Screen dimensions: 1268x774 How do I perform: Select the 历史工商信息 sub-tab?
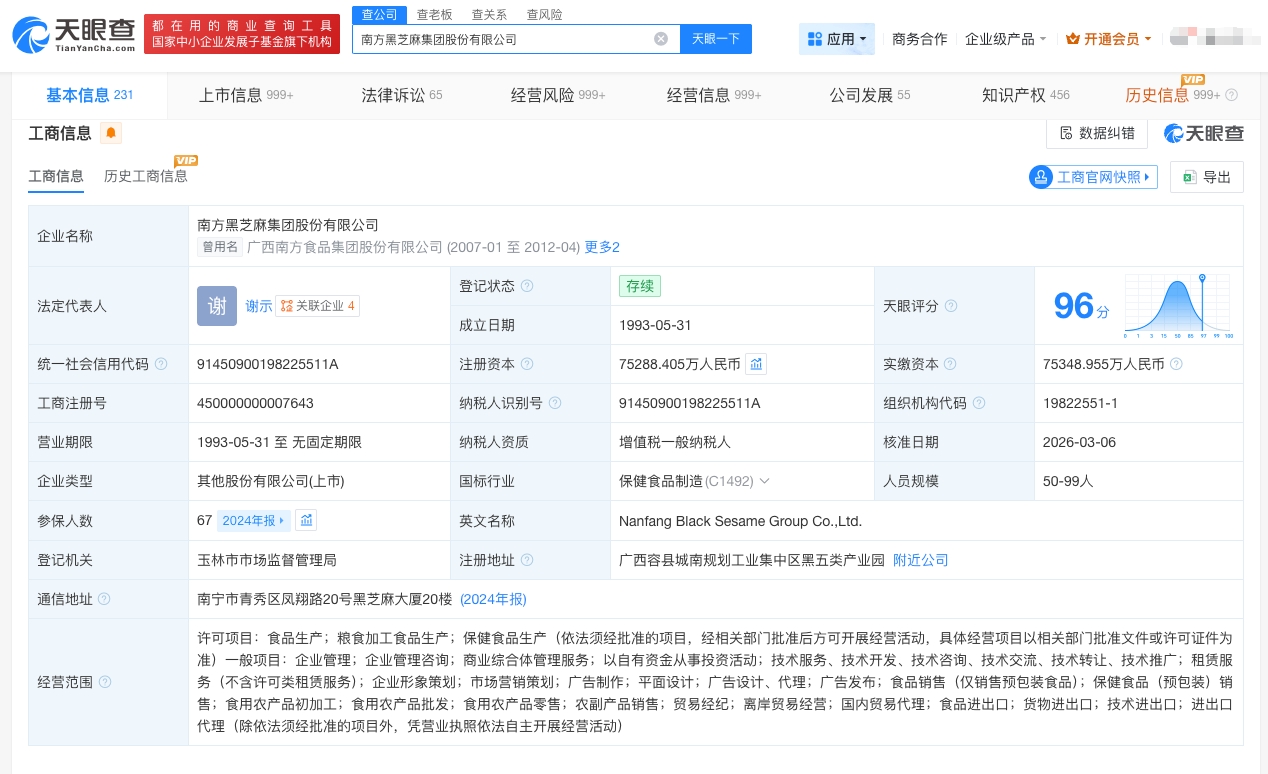pos(146,176)
